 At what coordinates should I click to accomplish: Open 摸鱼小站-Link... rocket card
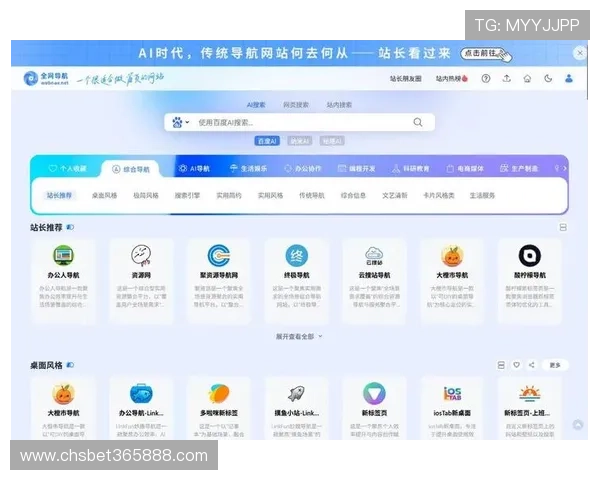[297, 409]
